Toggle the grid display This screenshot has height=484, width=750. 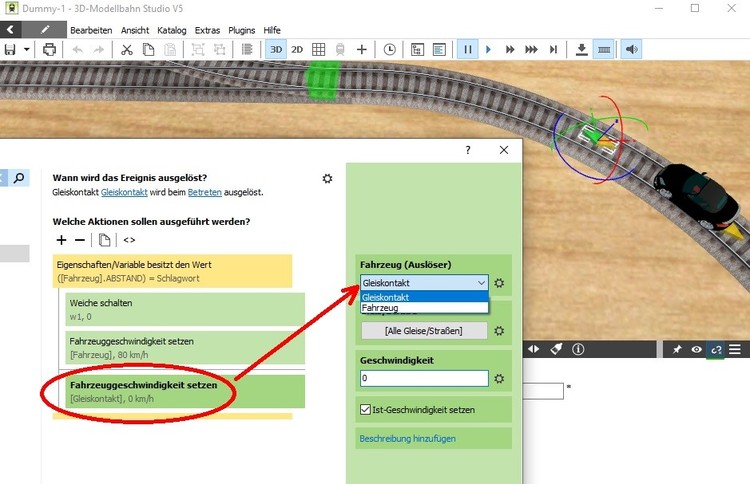(x=319, y=49)
